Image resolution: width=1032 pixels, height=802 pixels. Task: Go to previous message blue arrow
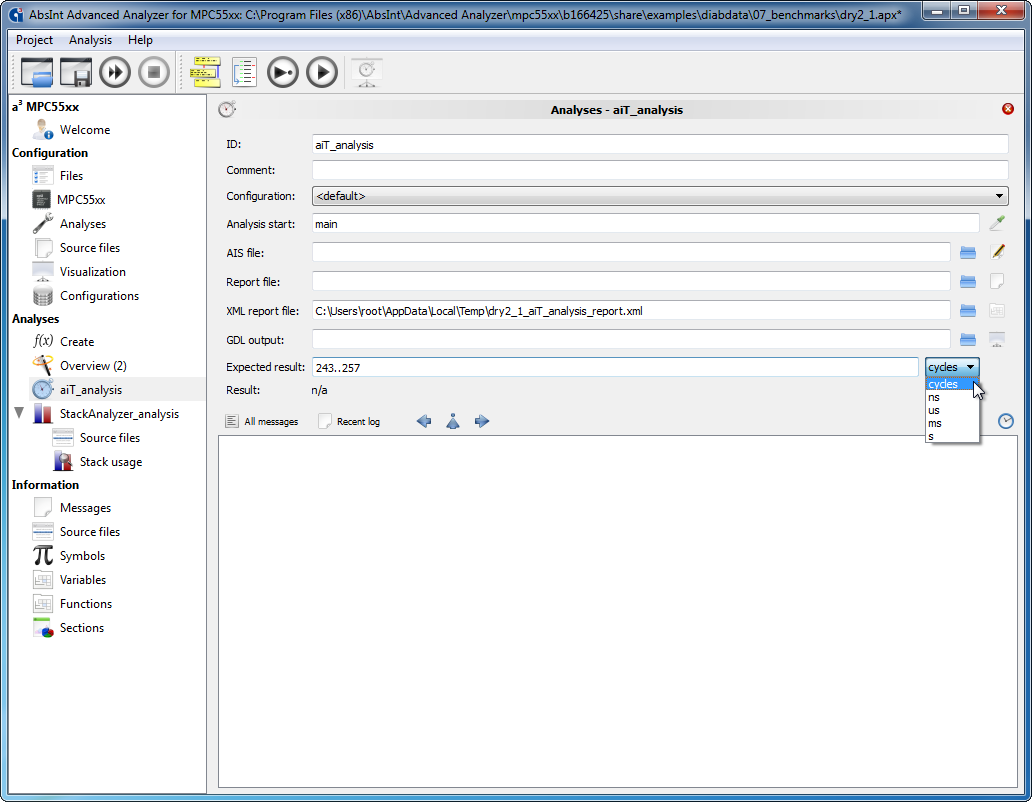(424, 421)
